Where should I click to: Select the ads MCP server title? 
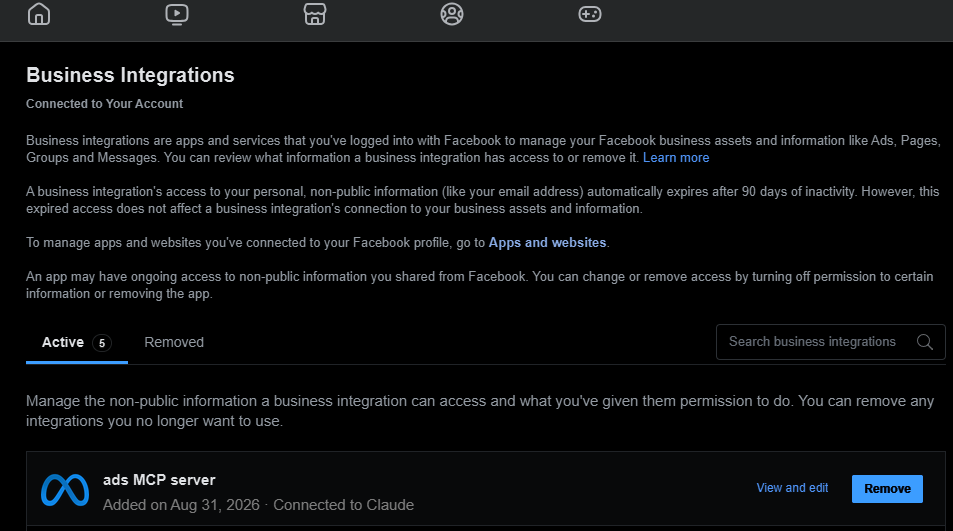(x=159, y=480)
